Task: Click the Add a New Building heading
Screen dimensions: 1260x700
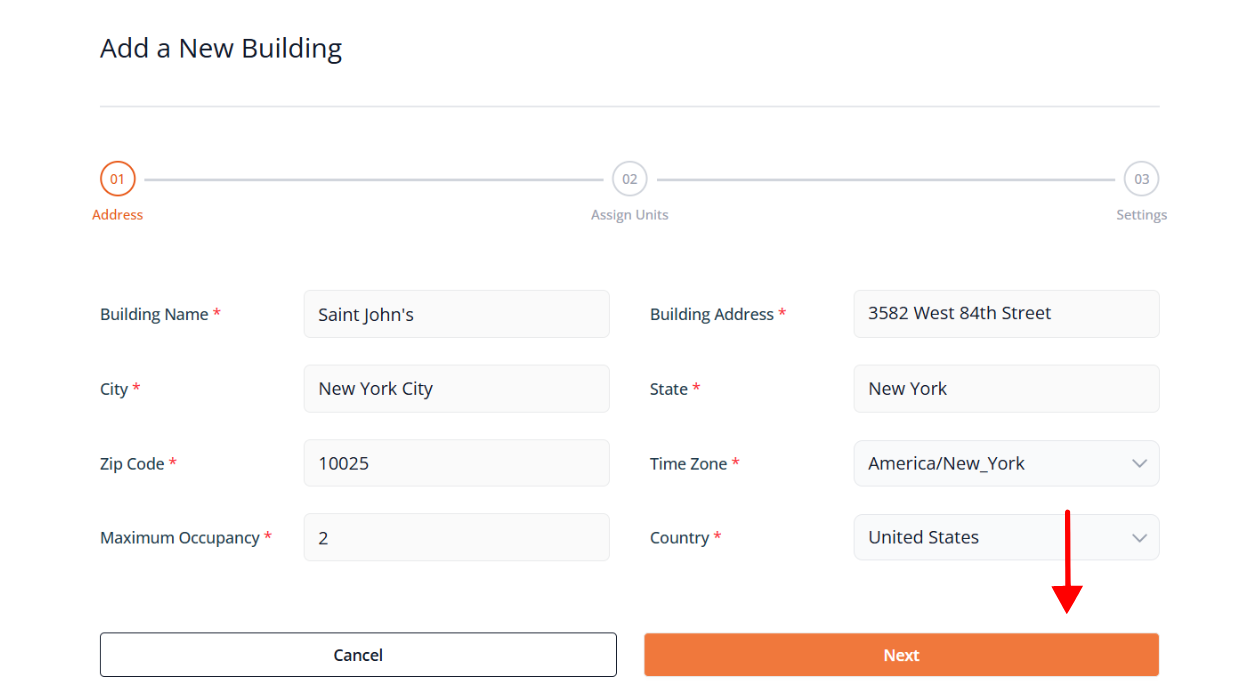Action: tap(221, 48)
